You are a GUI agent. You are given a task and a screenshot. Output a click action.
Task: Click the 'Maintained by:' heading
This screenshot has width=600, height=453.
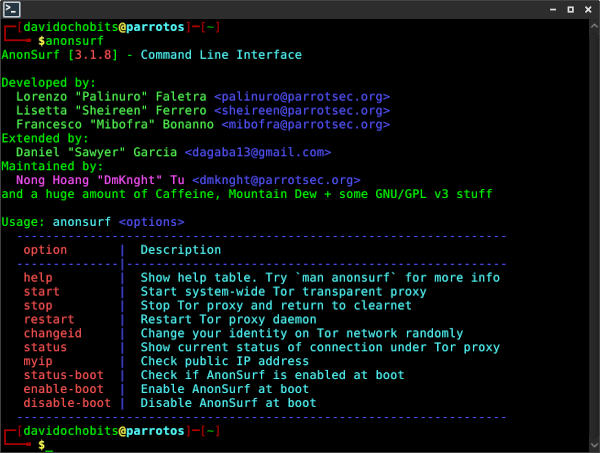(52, 166)
